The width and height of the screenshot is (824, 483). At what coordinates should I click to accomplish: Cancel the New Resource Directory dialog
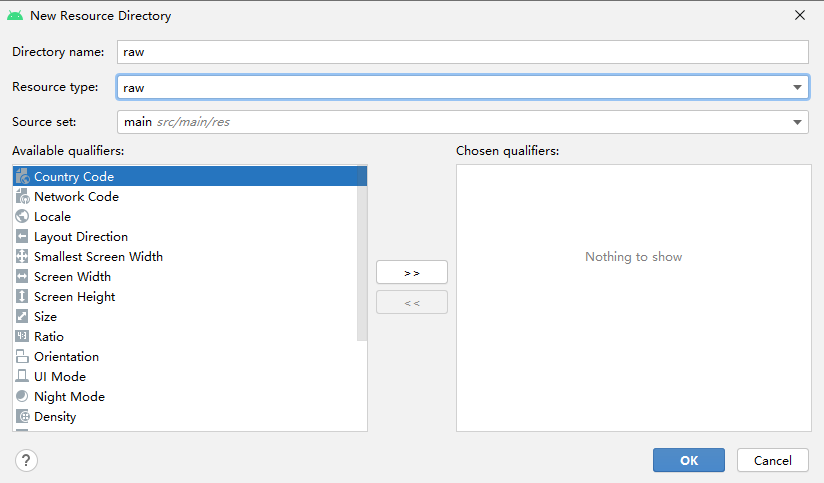click(x=772, y=460)
